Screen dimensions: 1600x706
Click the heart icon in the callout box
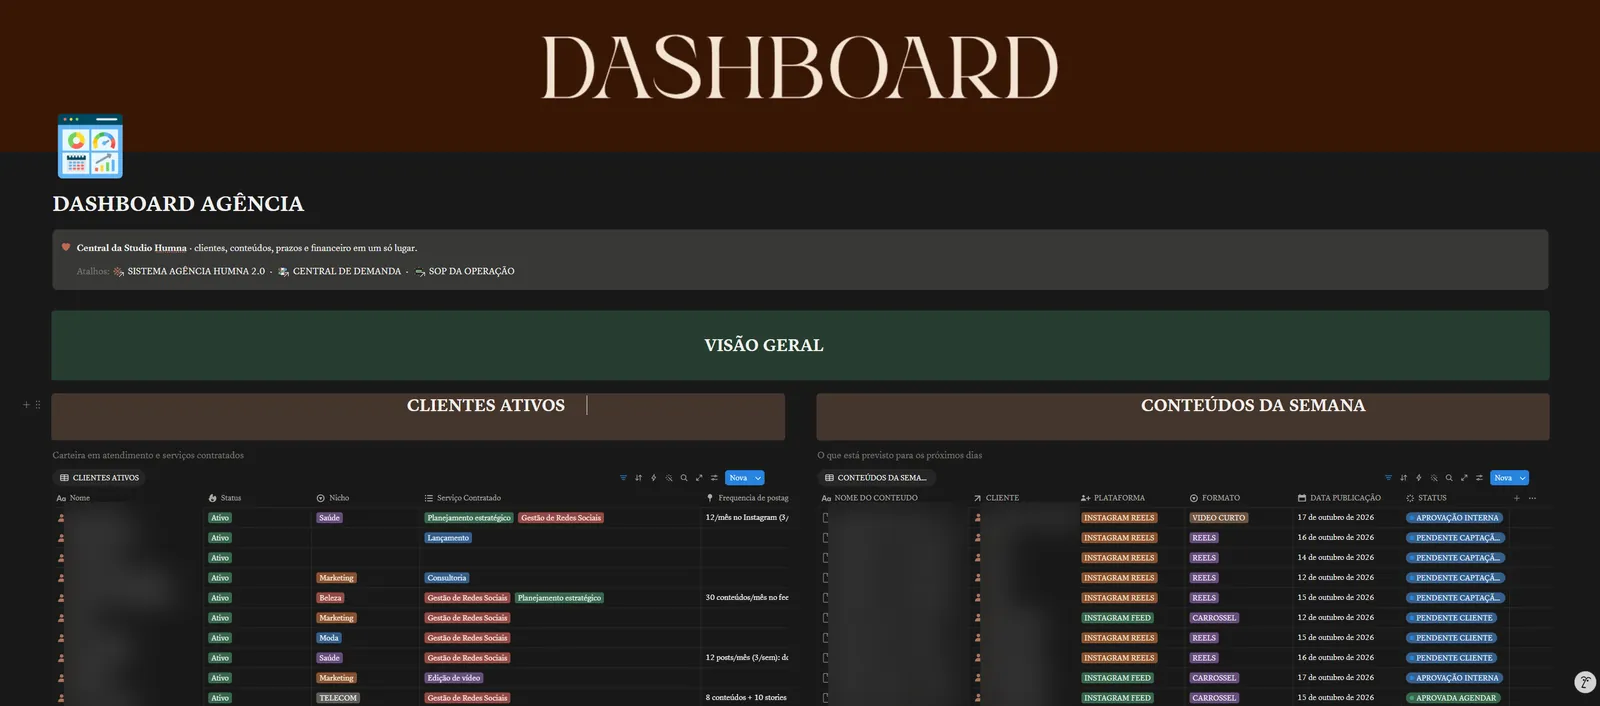click(66, 247)
